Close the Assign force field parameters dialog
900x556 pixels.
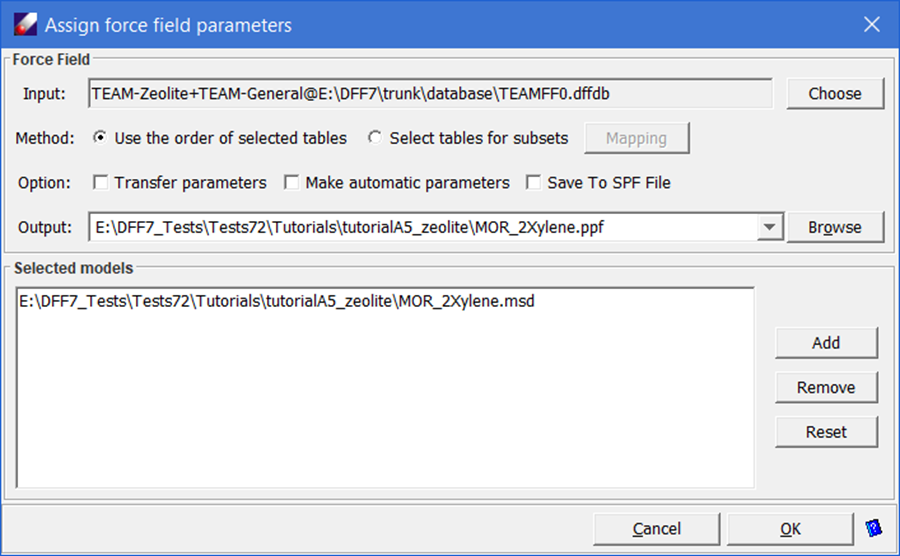click(872, 25)
